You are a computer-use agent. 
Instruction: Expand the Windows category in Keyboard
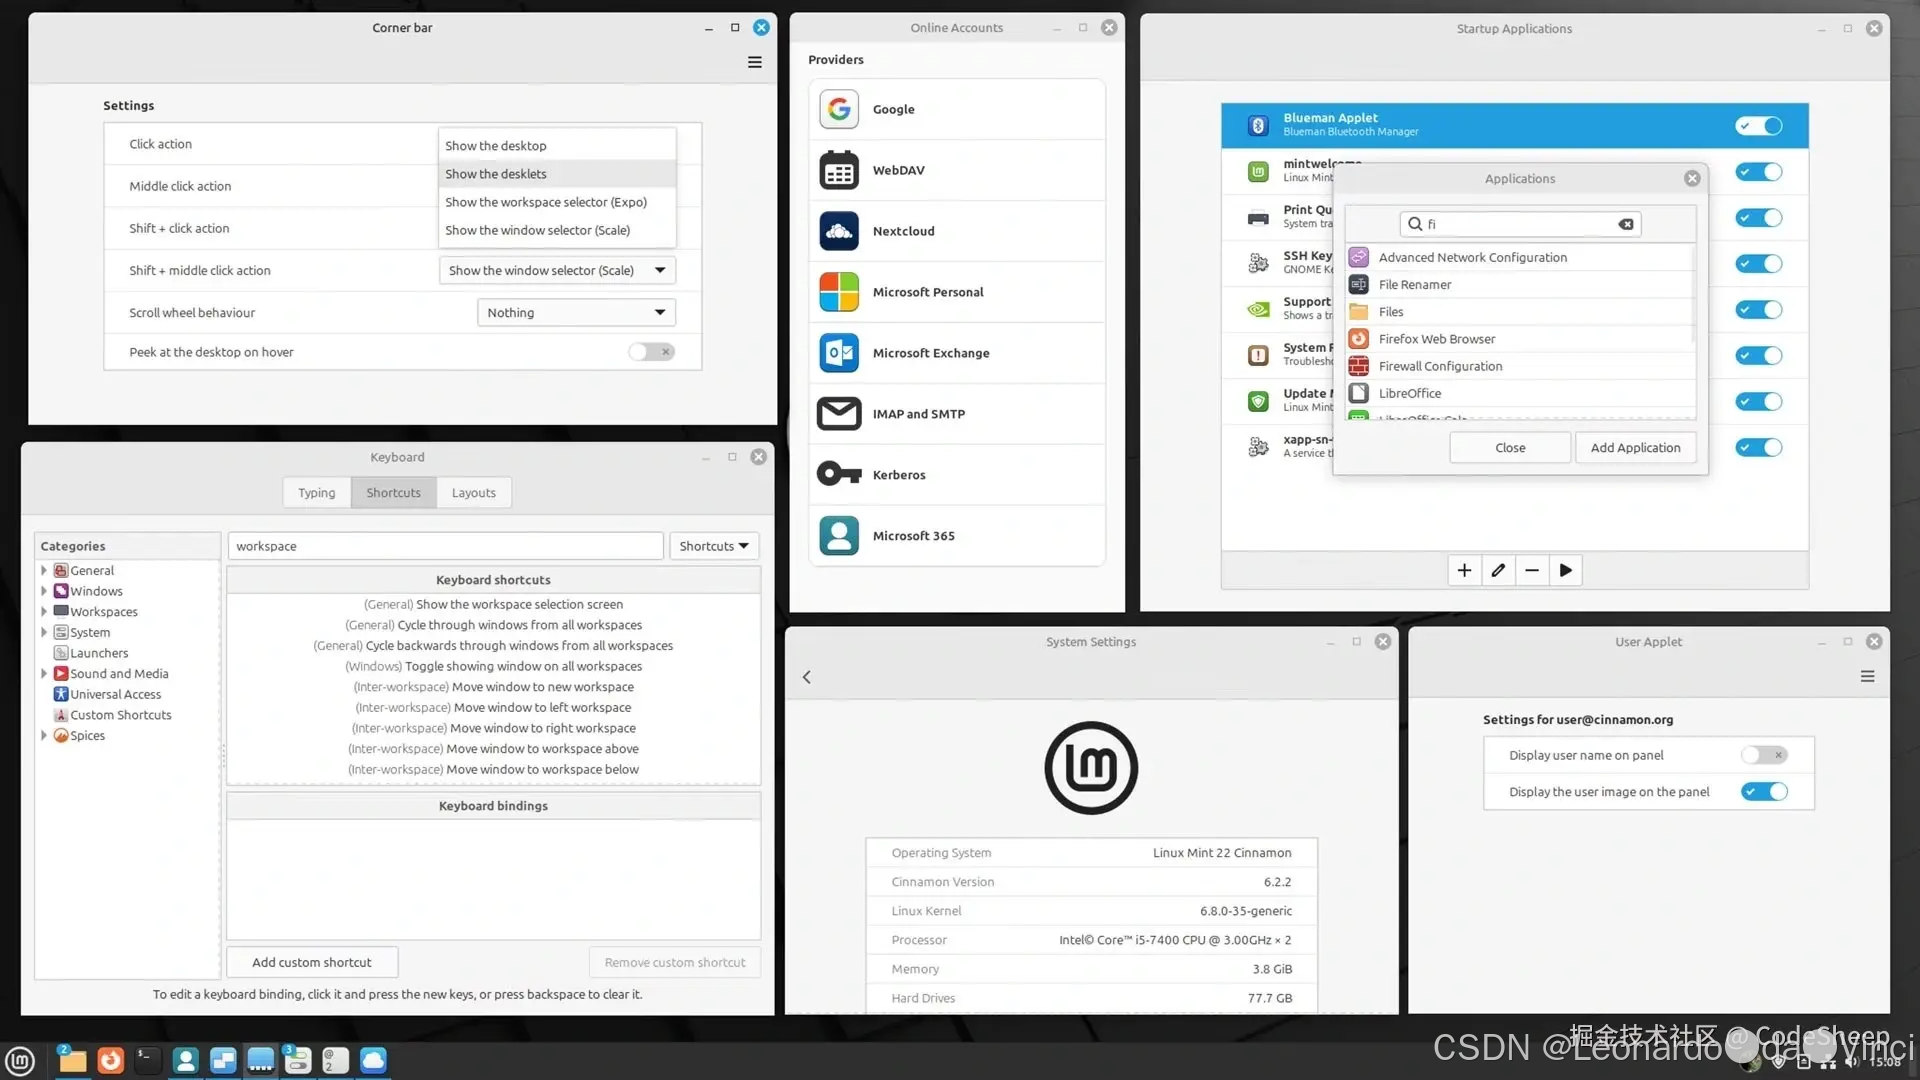pyautogui.click(x=44, y=591)
